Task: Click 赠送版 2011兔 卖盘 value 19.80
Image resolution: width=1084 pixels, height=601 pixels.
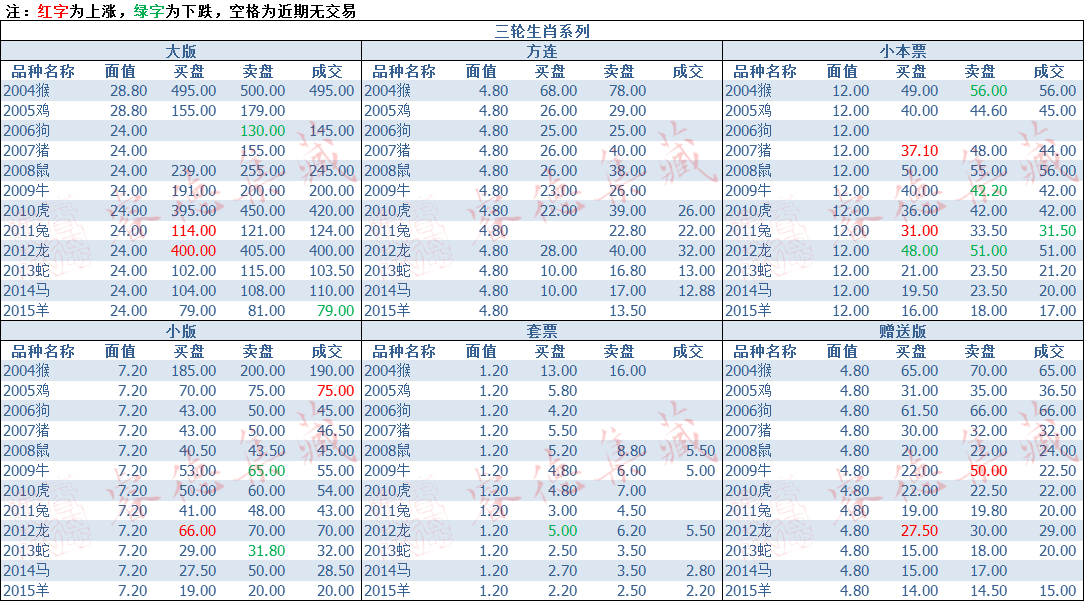Action: [x=989, y=512]
